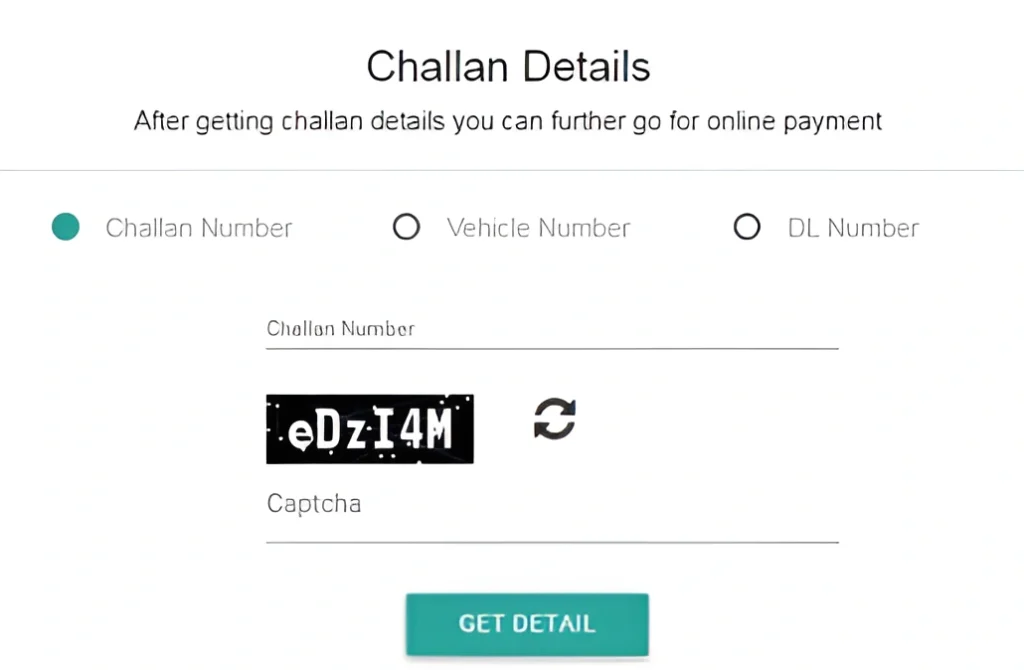Viewport: 1024px width, 670px height.
Task: Select the Challan Number radio button
Action: click(x=66, y=228)
